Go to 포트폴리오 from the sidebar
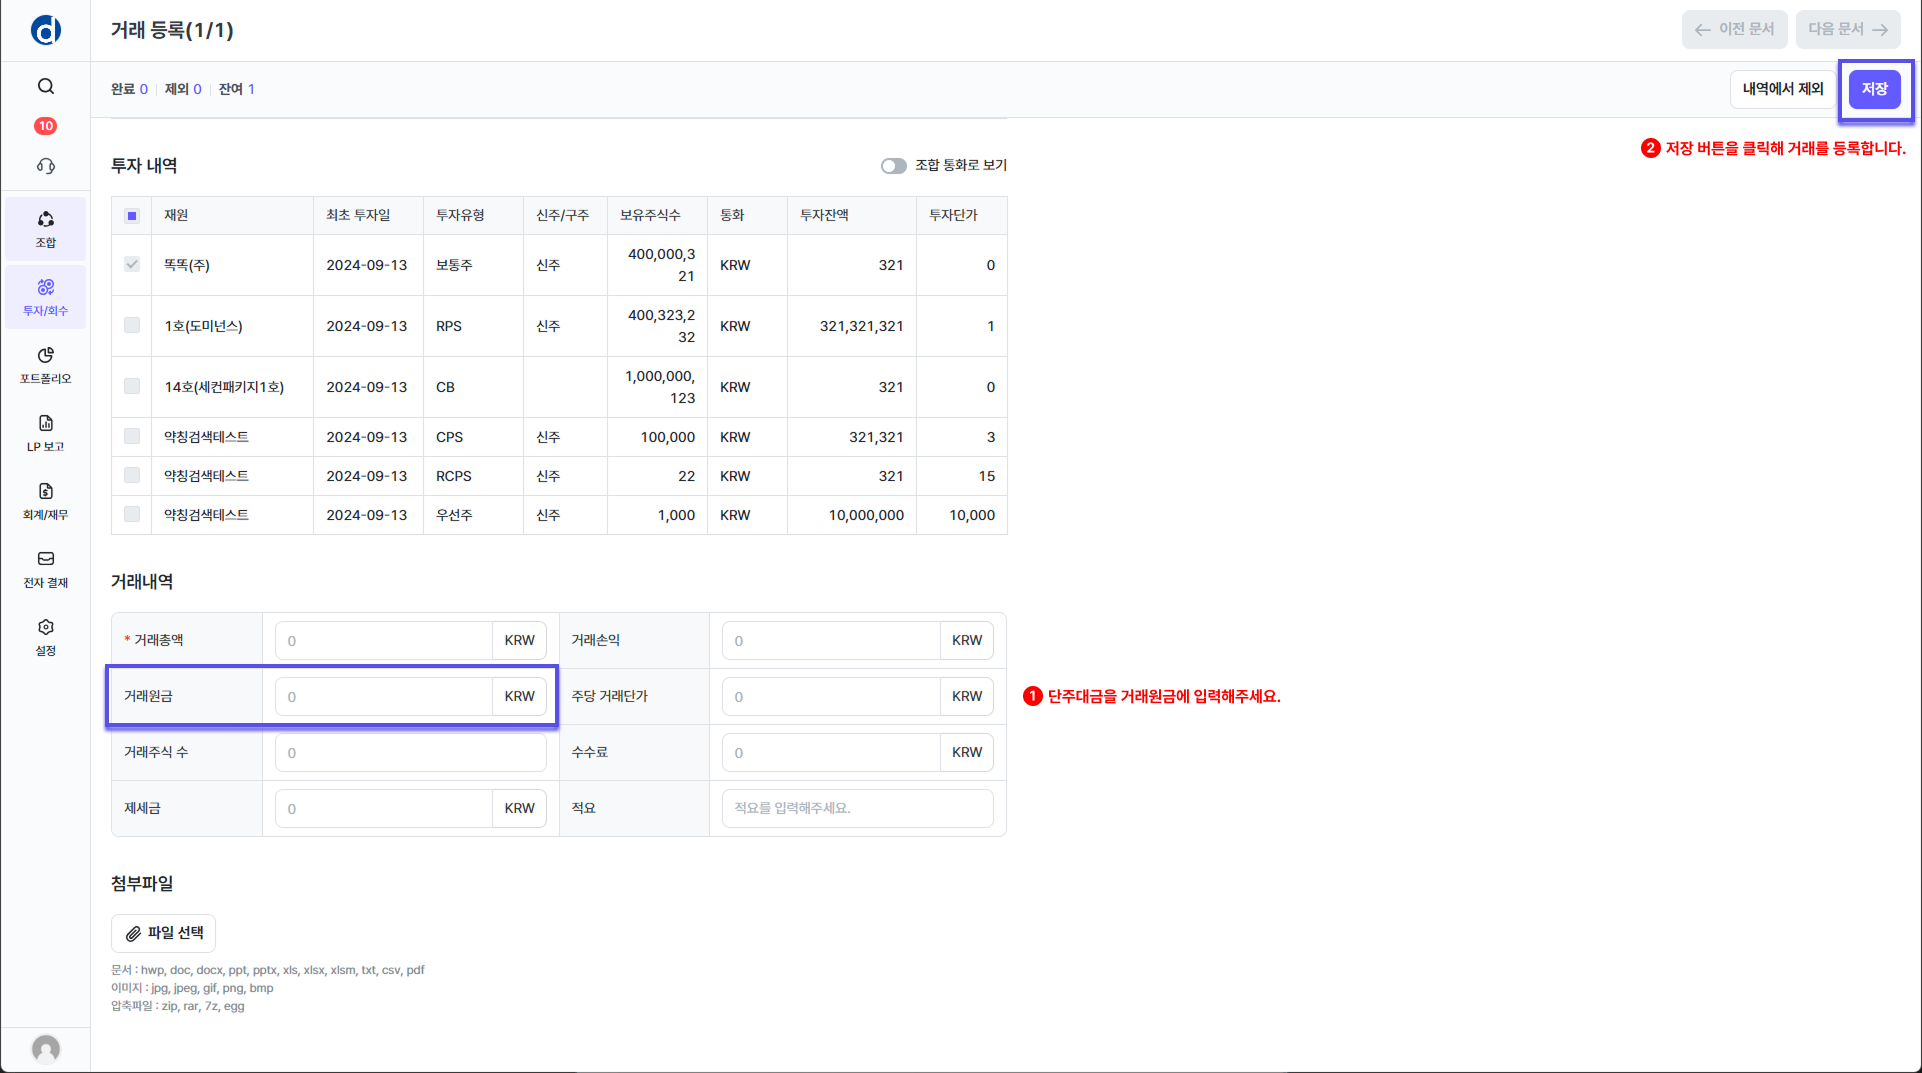Screen dimensions: 1922x1073 (x=46, y=365)
